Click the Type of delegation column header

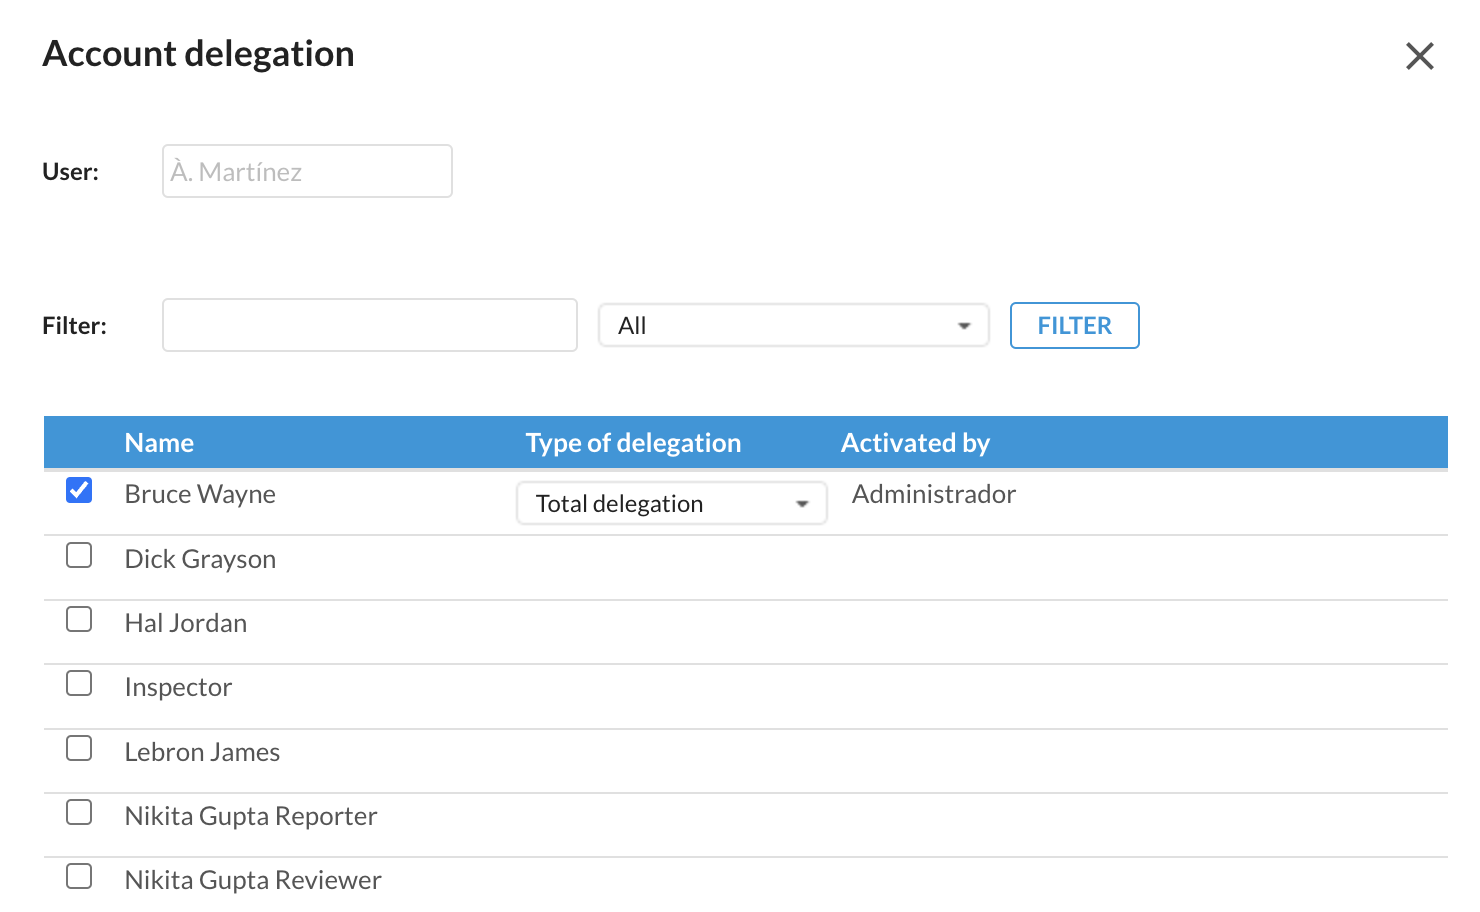pyautogui.click(x=633, y=443)
